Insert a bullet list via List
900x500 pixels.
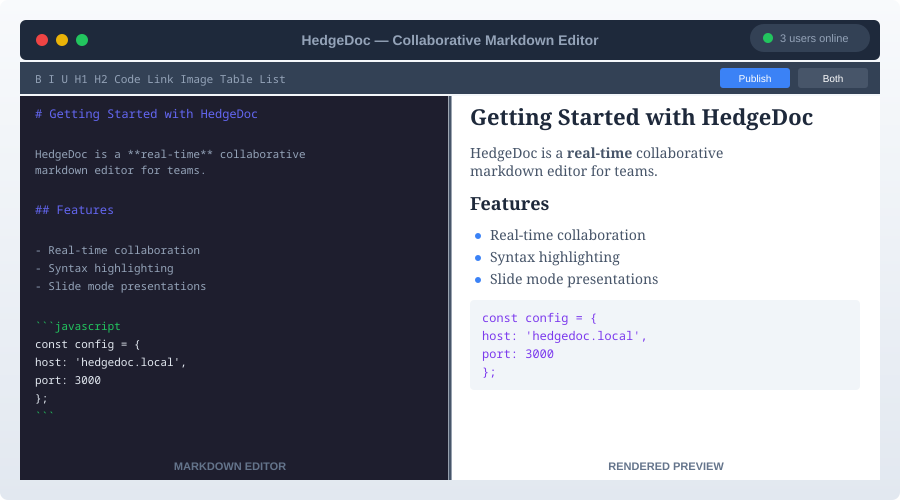[x=272, y=79]
